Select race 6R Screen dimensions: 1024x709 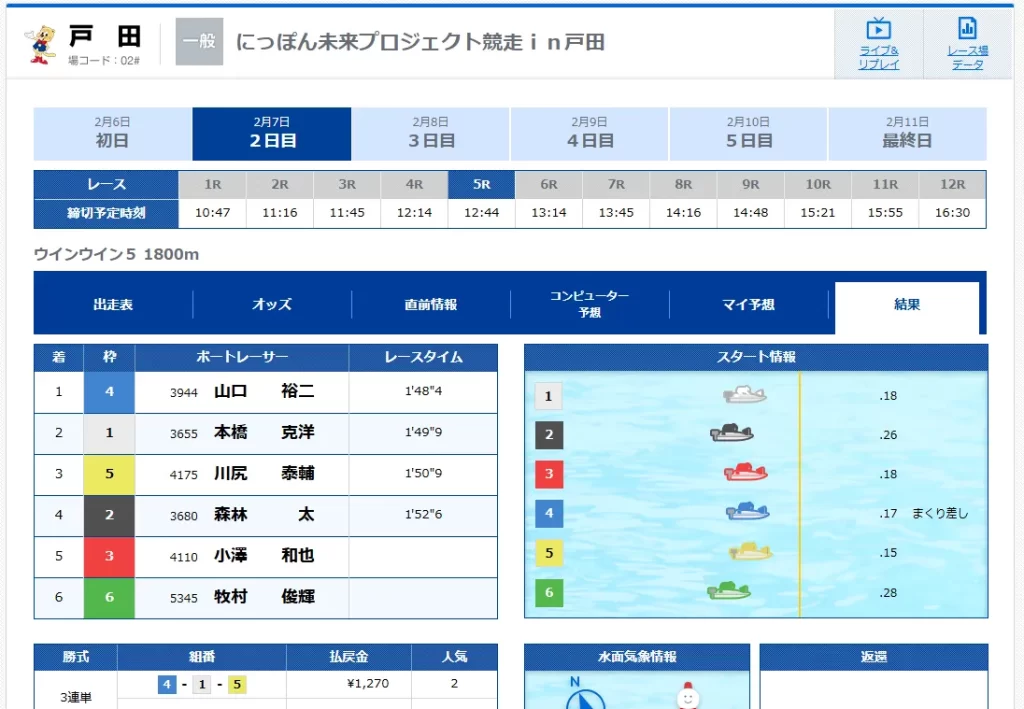[548, 186]
